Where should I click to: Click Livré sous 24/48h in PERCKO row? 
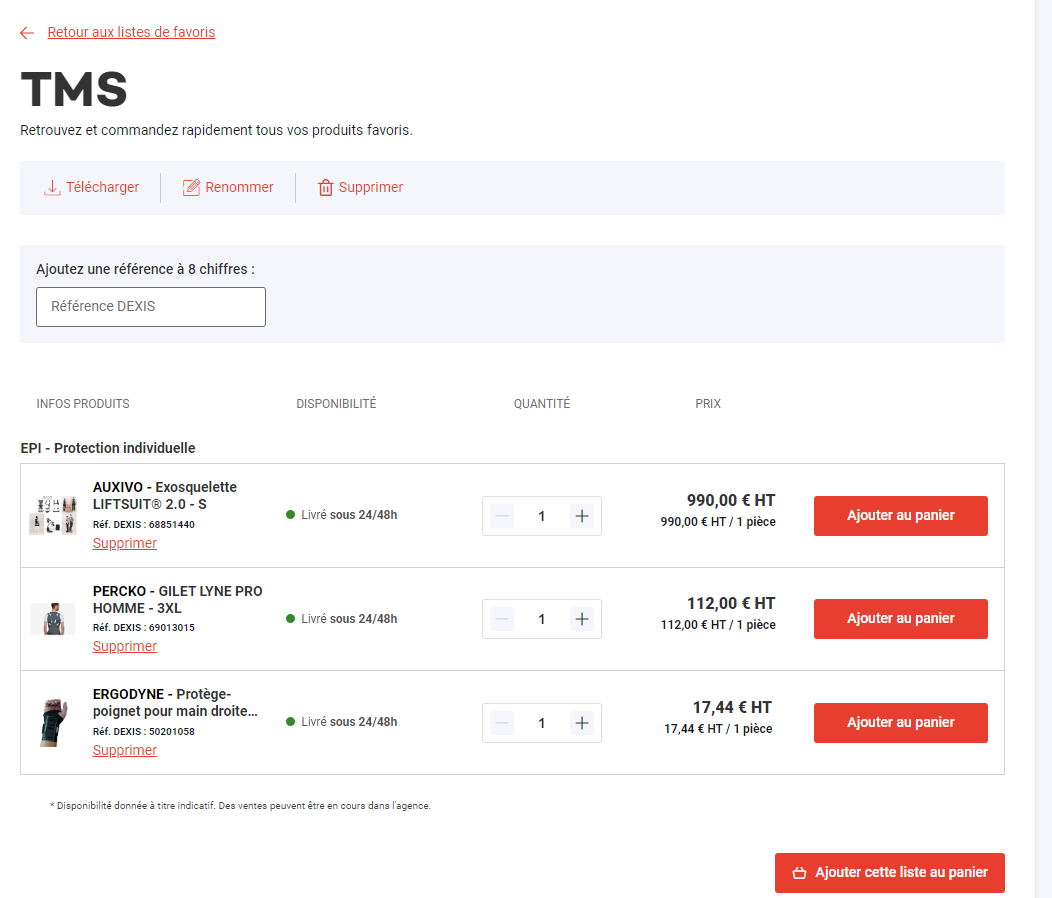point(341,619)
